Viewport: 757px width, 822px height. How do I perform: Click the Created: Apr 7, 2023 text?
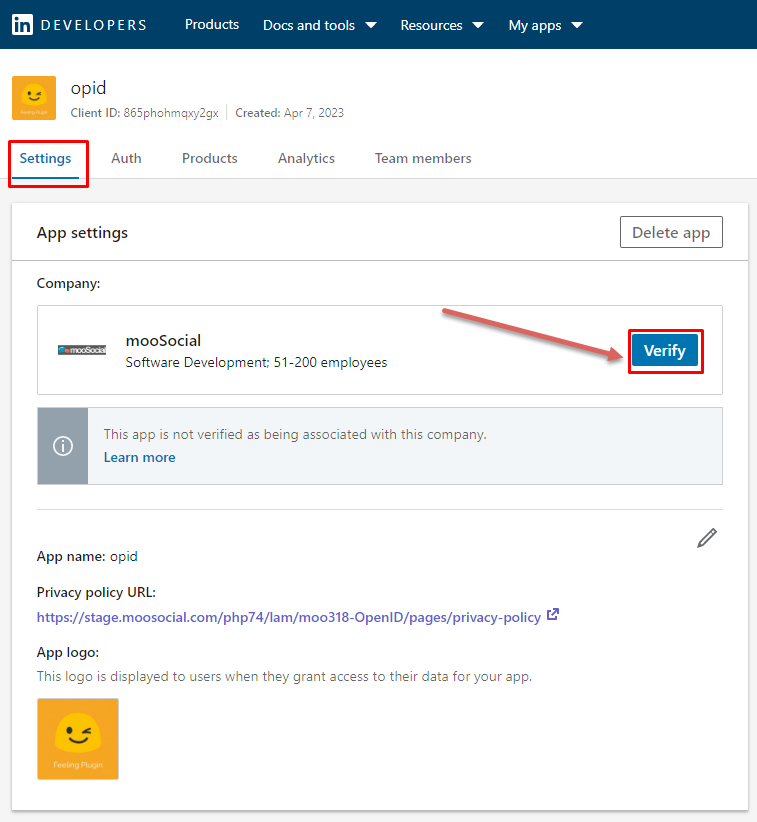pos(289,113)
